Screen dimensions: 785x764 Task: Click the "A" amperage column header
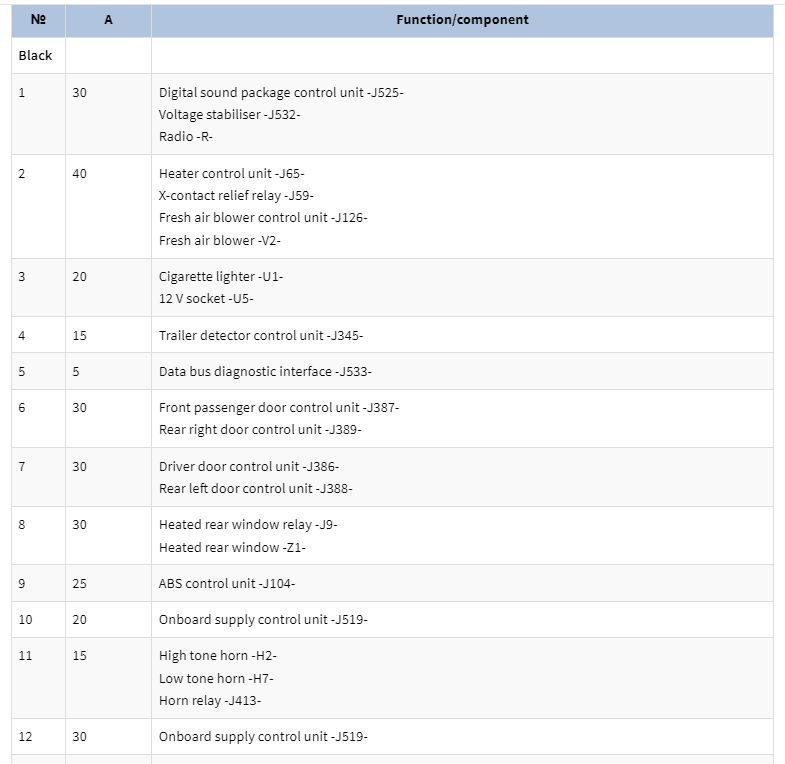tap(108, 20)
